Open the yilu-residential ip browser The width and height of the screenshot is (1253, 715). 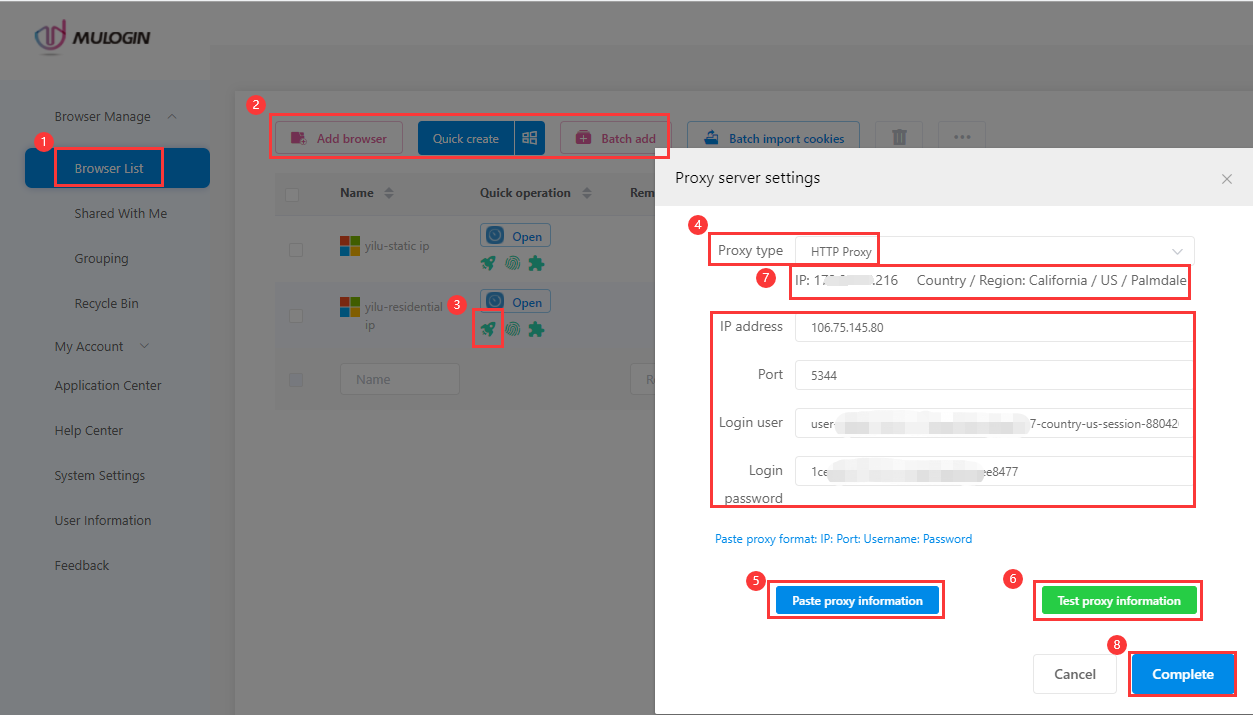pos(515,302)
